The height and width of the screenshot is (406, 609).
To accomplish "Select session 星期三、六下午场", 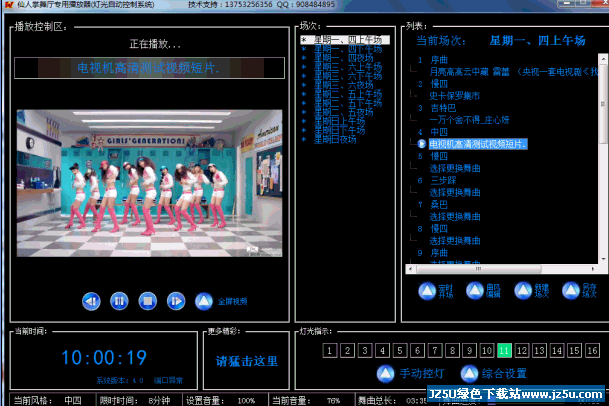I will point(348,76).
